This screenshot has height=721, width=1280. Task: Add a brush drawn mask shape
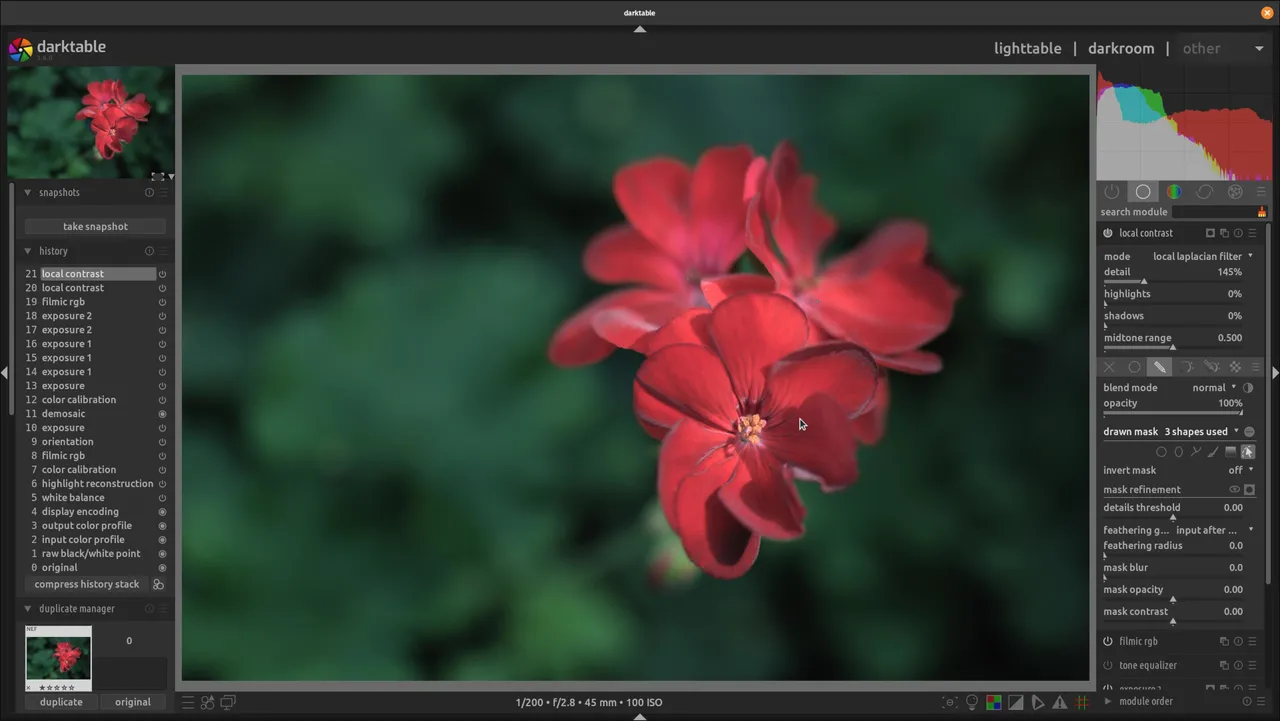point(1212,452)
